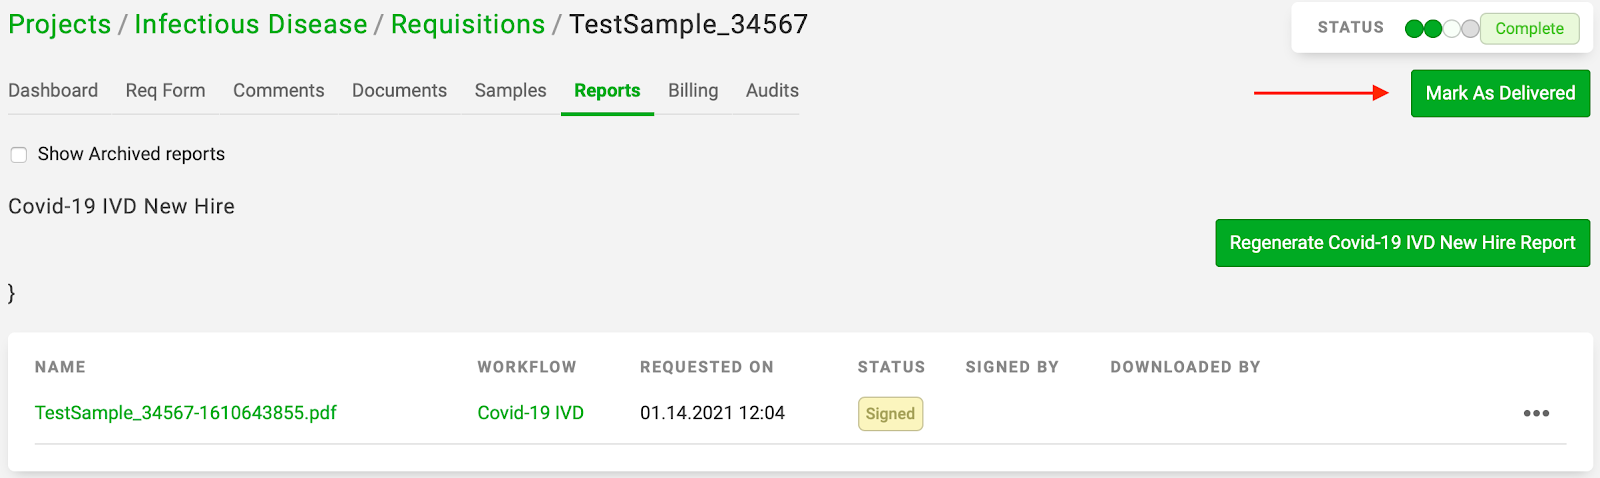
Task: Click the first green status progress dot
Action: (1414, 29)
